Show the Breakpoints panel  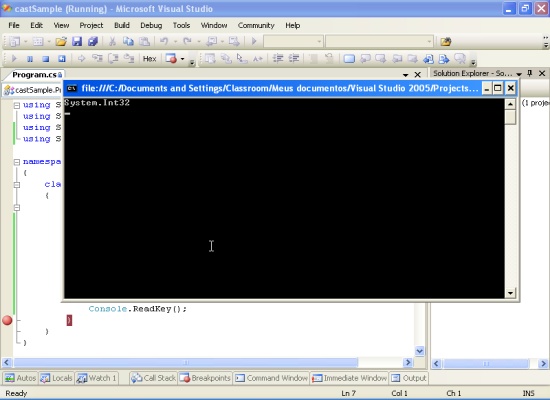coord(205,378)
